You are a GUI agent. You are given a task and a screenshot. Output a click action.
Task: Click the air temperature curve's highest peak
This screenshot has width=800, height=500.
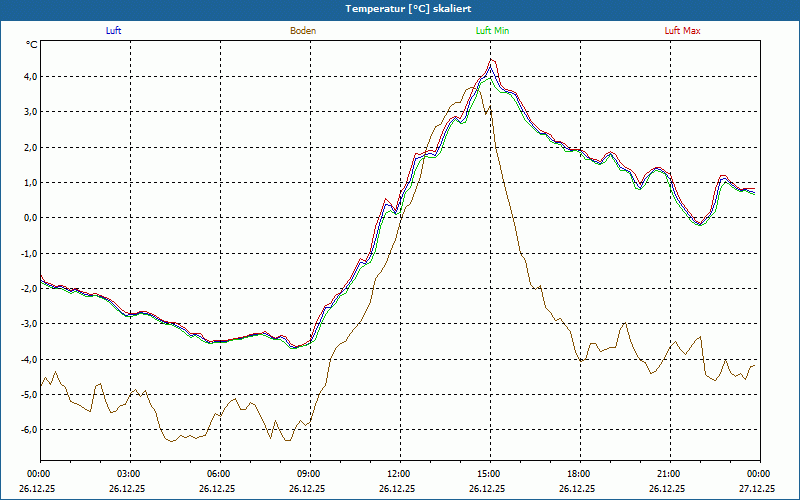[x=491, y=62]
